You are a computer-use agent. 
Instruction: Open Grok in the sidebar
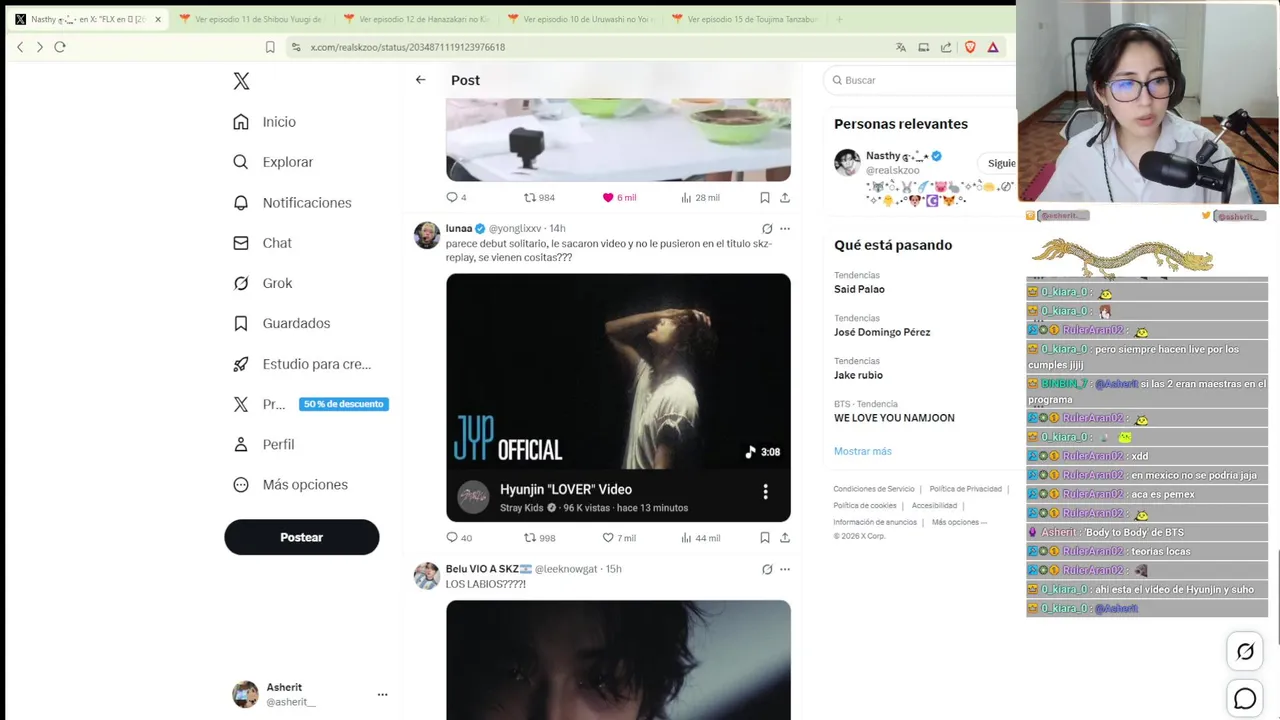(x=263, y=283)
